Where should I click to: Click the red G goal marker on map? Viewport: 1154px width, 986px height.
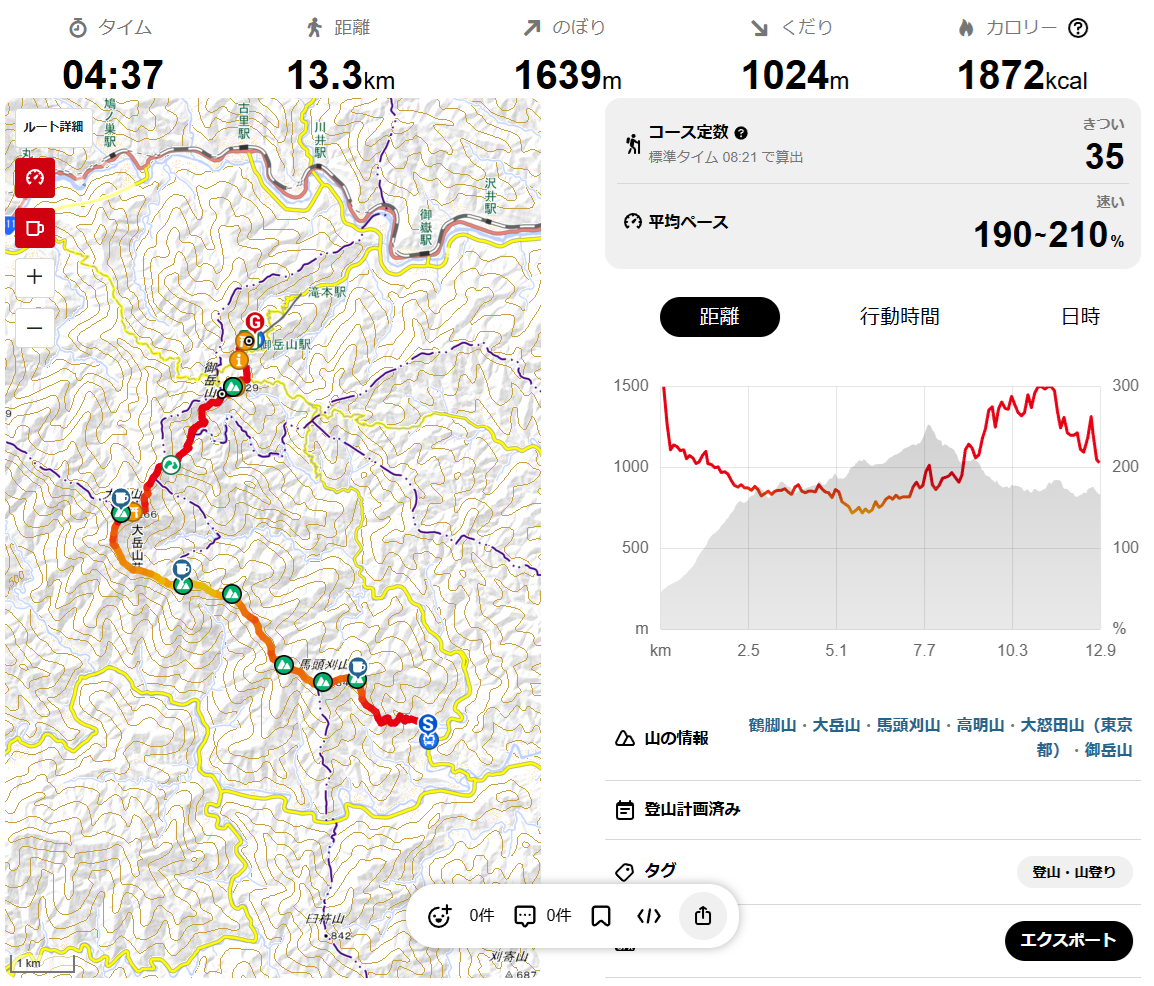point(255,322)
